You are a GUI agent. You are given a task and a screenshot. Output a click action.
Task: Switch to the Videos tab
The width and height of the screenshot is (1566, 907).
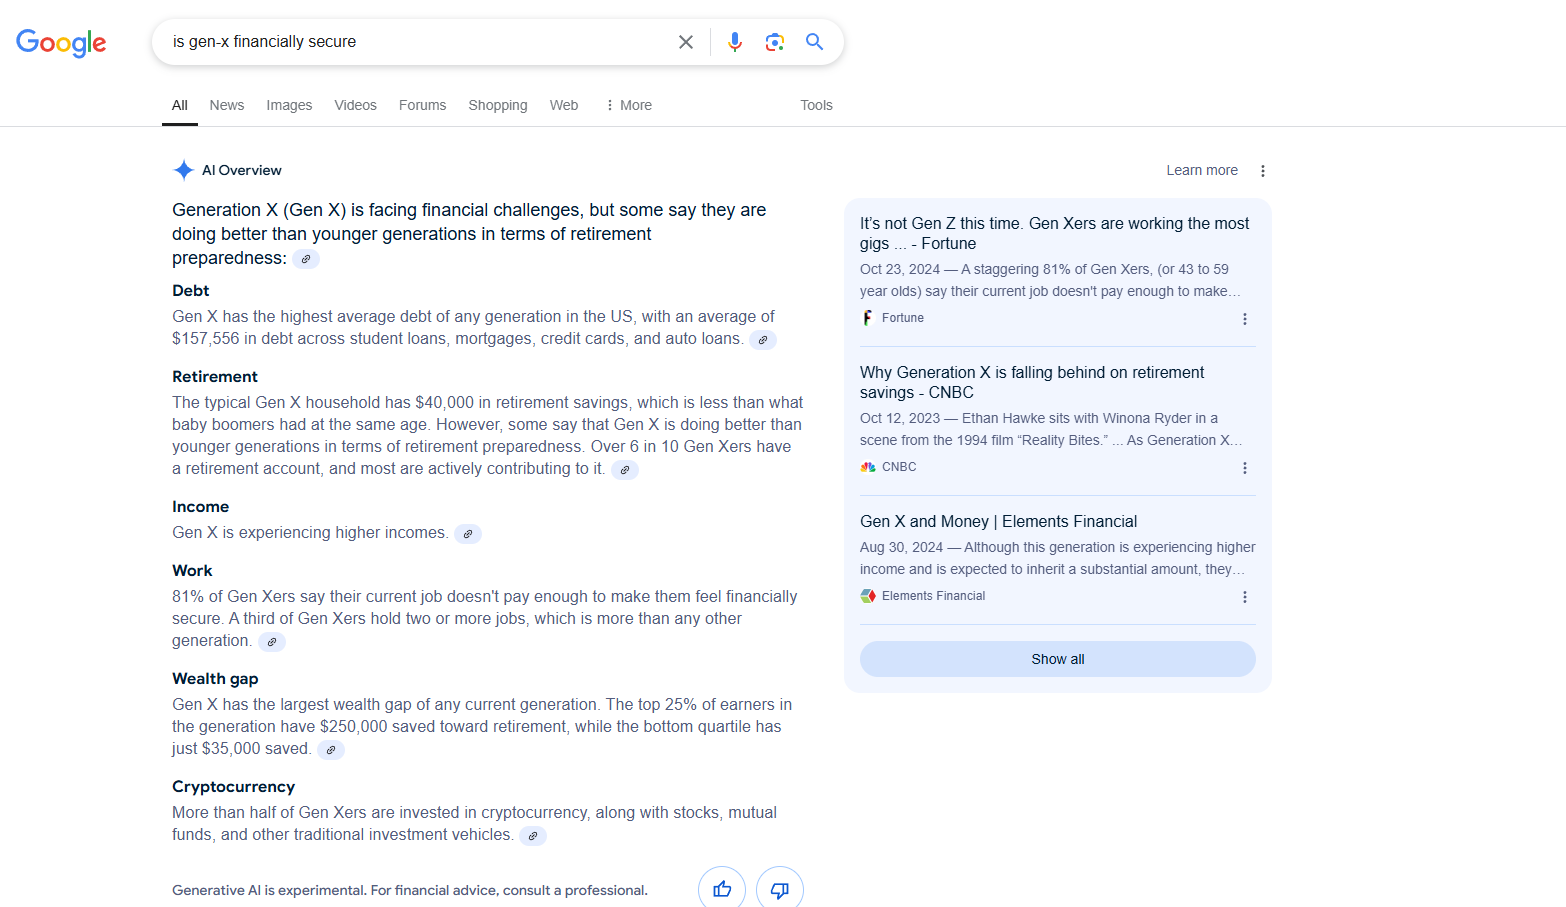point(355,105)
